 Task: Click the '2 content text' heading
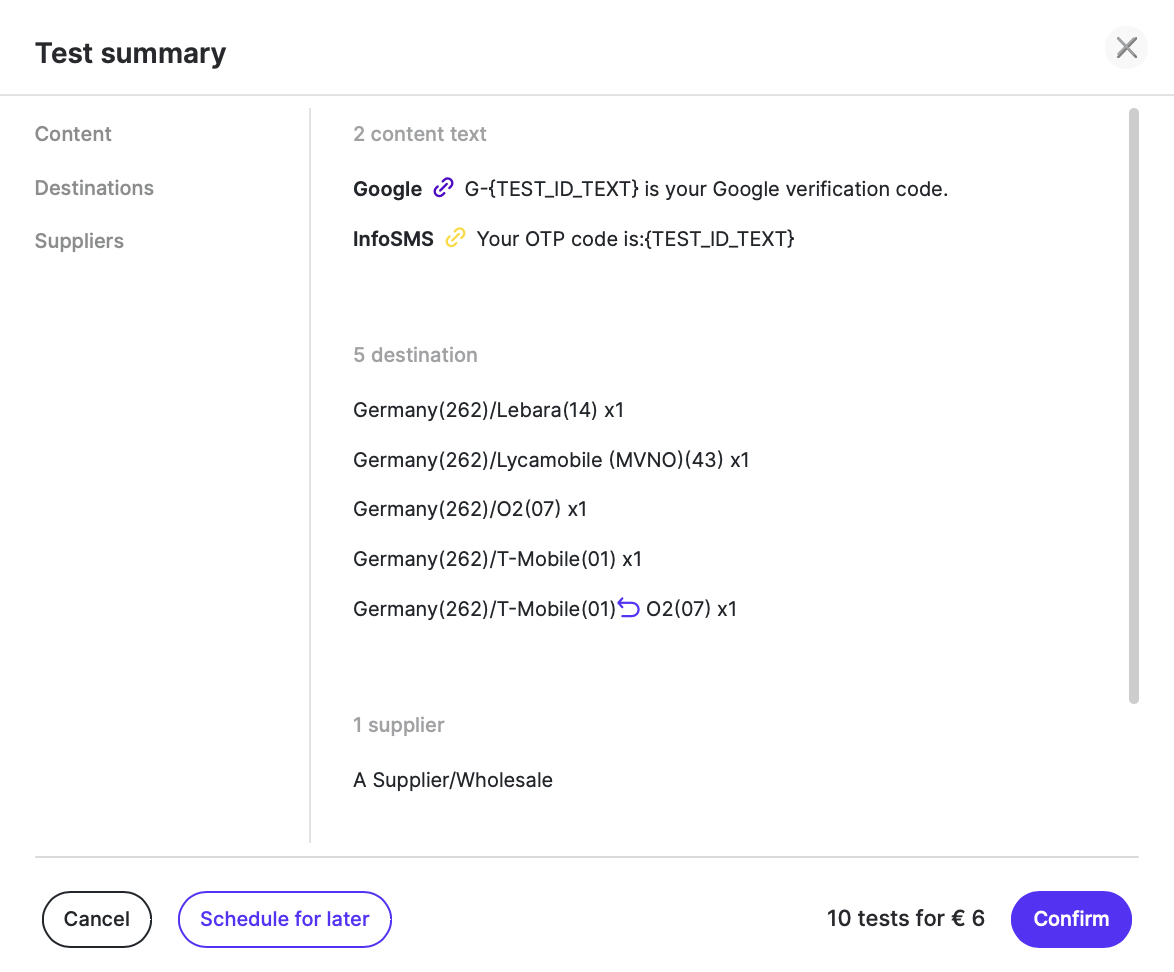tap(419, 134)
